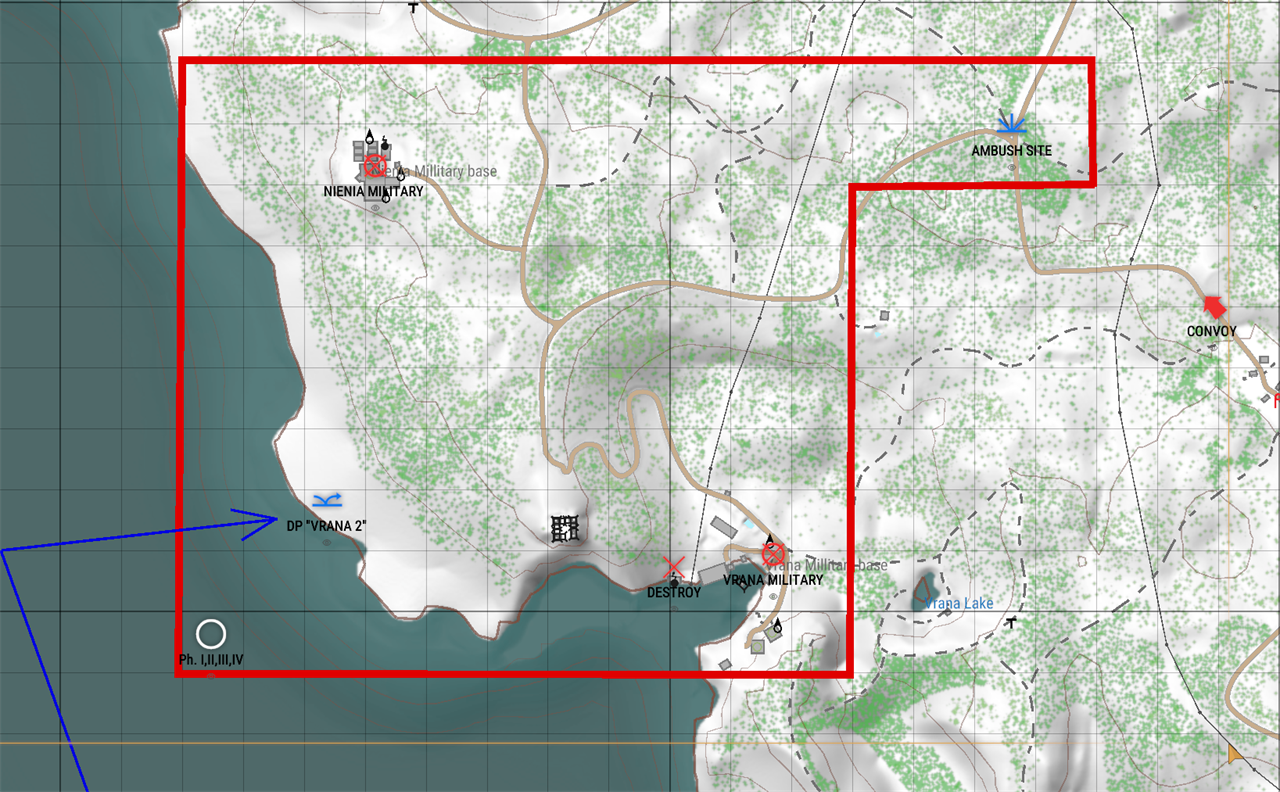
Task: Click the black grid fence icon near the coast
Action: click(x=566, y=528)
